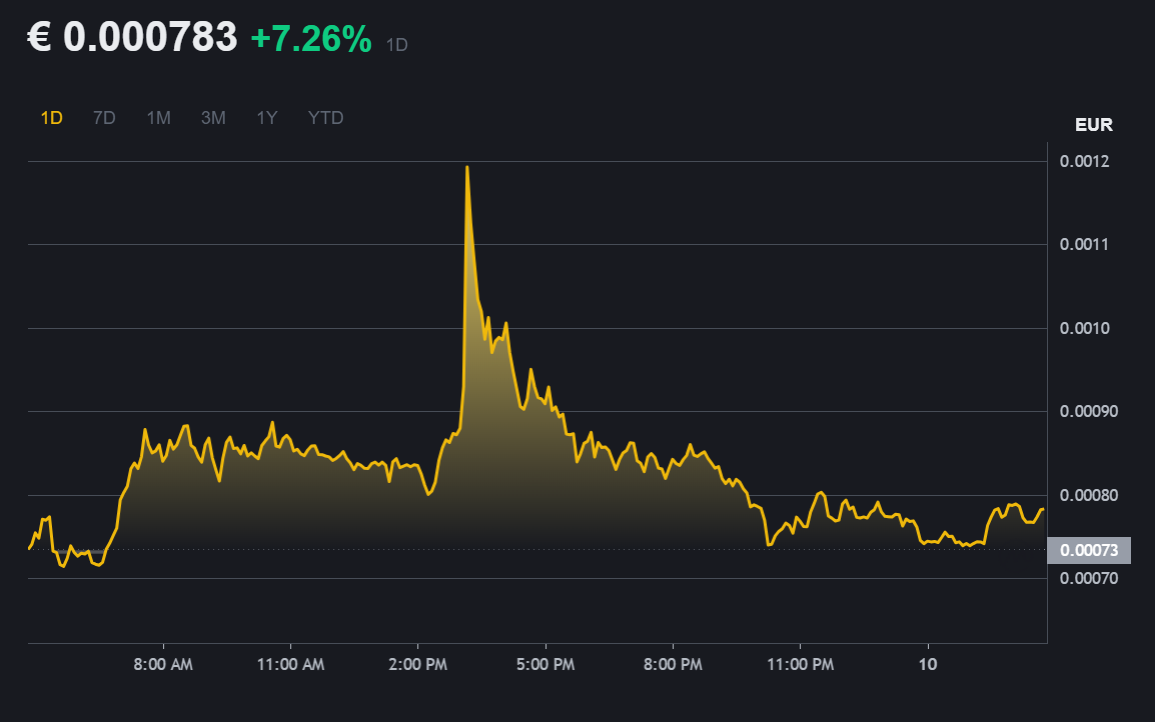
Task: Click the EUR currency label above axis
Action: tap(1093, 126)
